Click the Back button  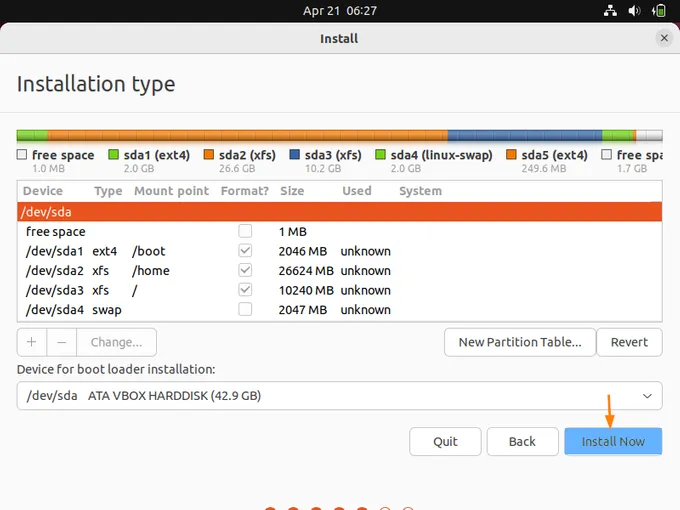(522, 442)
